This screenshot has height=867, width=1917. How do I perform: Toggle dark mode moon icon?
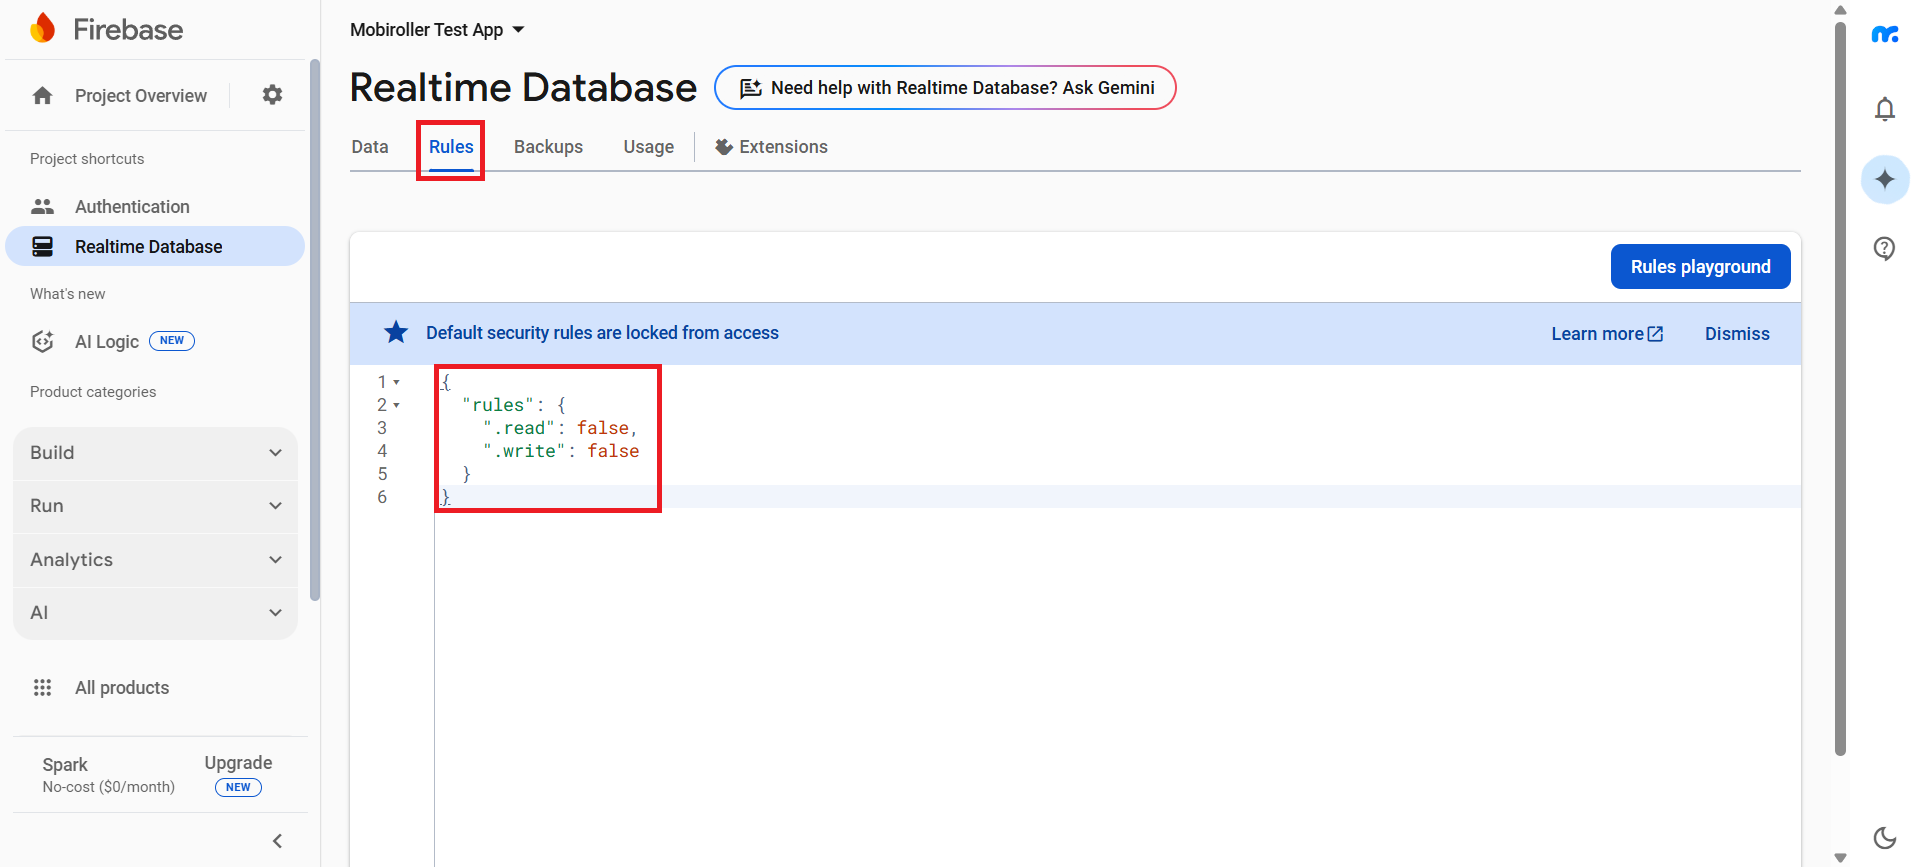point(1885,838)
